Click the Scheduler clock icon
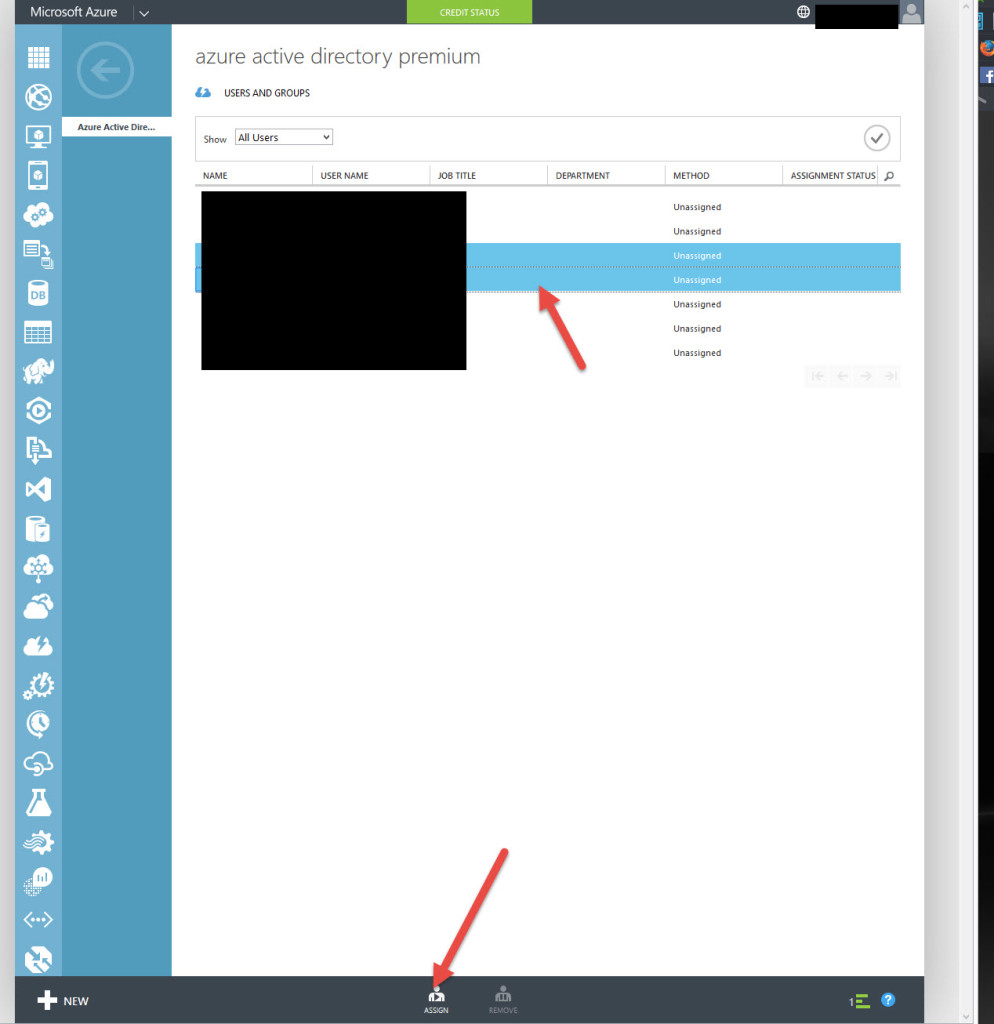This screenshot has height=1024, width=994. click(38, 723)
